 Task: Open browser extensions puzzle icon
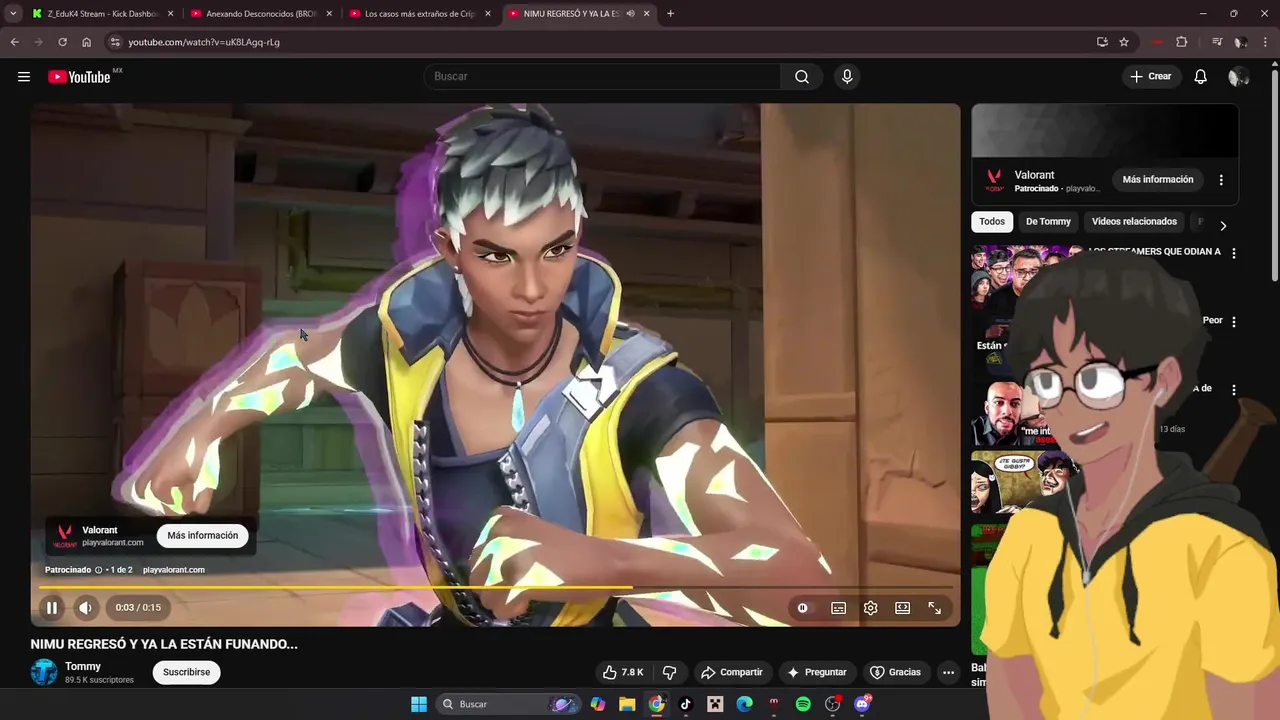(x=1182, y=42)
